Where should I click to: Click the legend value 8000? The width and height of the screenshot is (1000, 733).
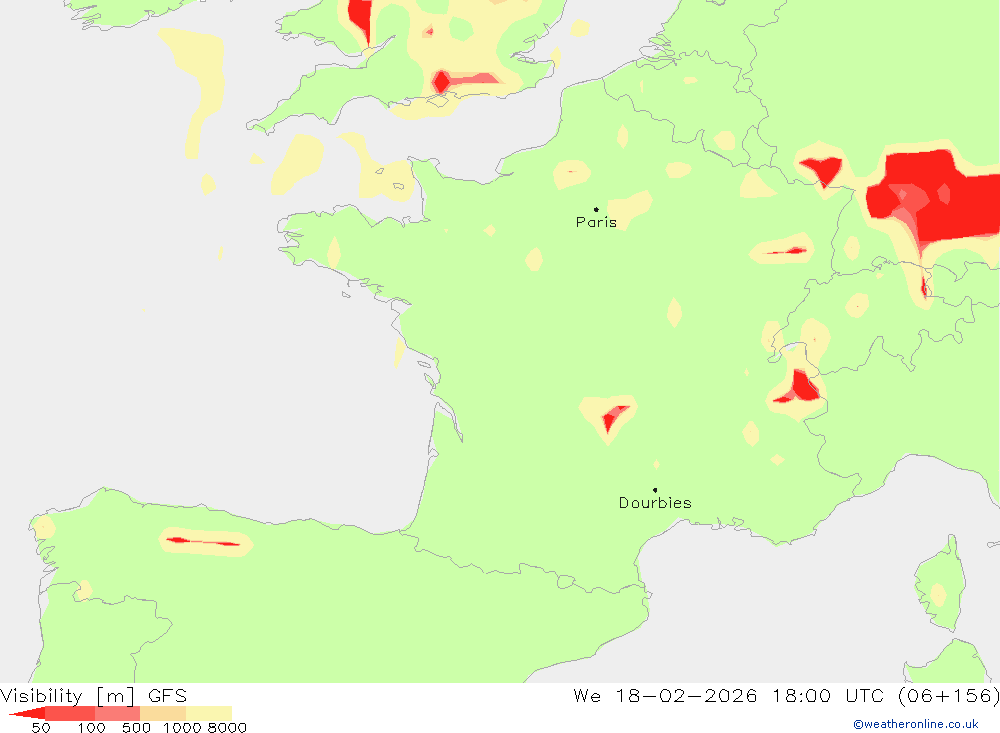coord(227,727)
